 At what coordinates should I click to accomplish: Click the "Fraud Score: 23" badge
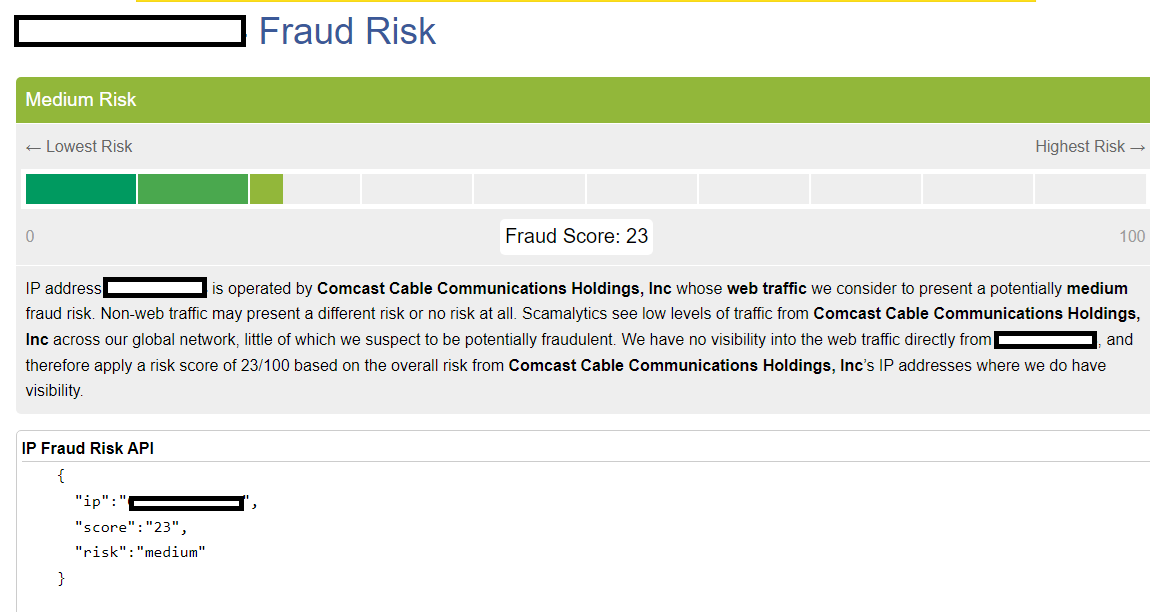[x=577, y=237]
